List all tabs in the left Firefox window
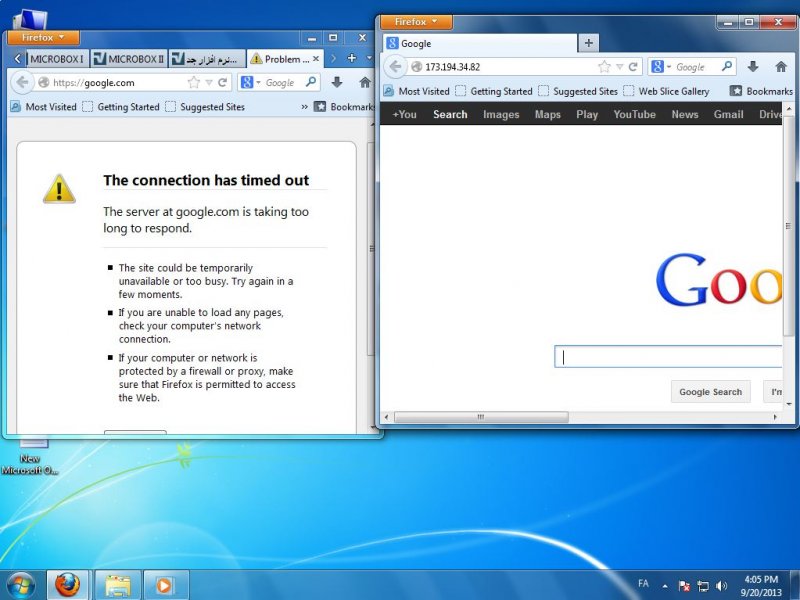 [369, 59]
